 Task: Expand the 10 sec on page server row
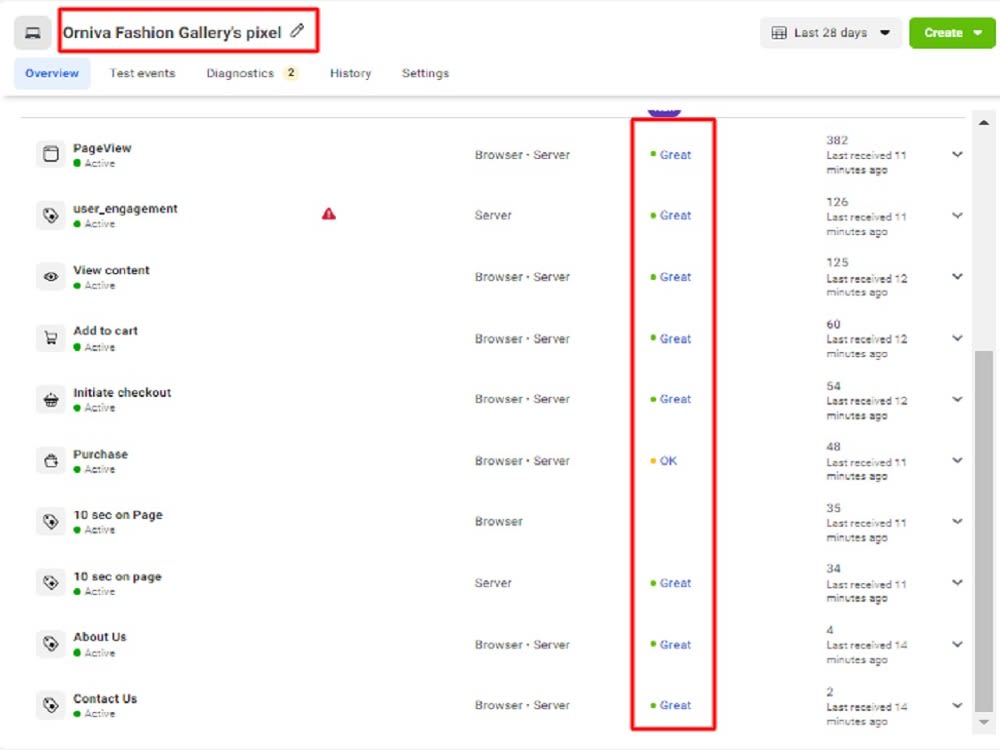pos(957,582)
